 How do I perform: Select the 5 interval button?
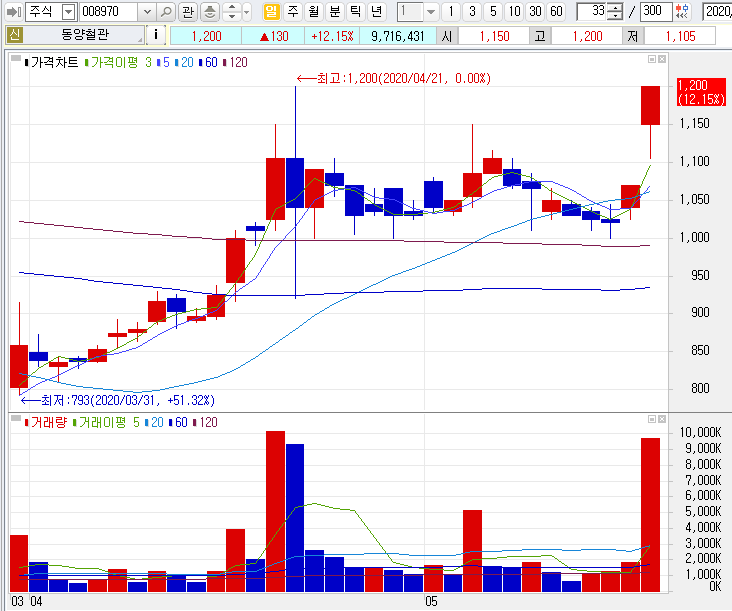[x=493, y=12]
